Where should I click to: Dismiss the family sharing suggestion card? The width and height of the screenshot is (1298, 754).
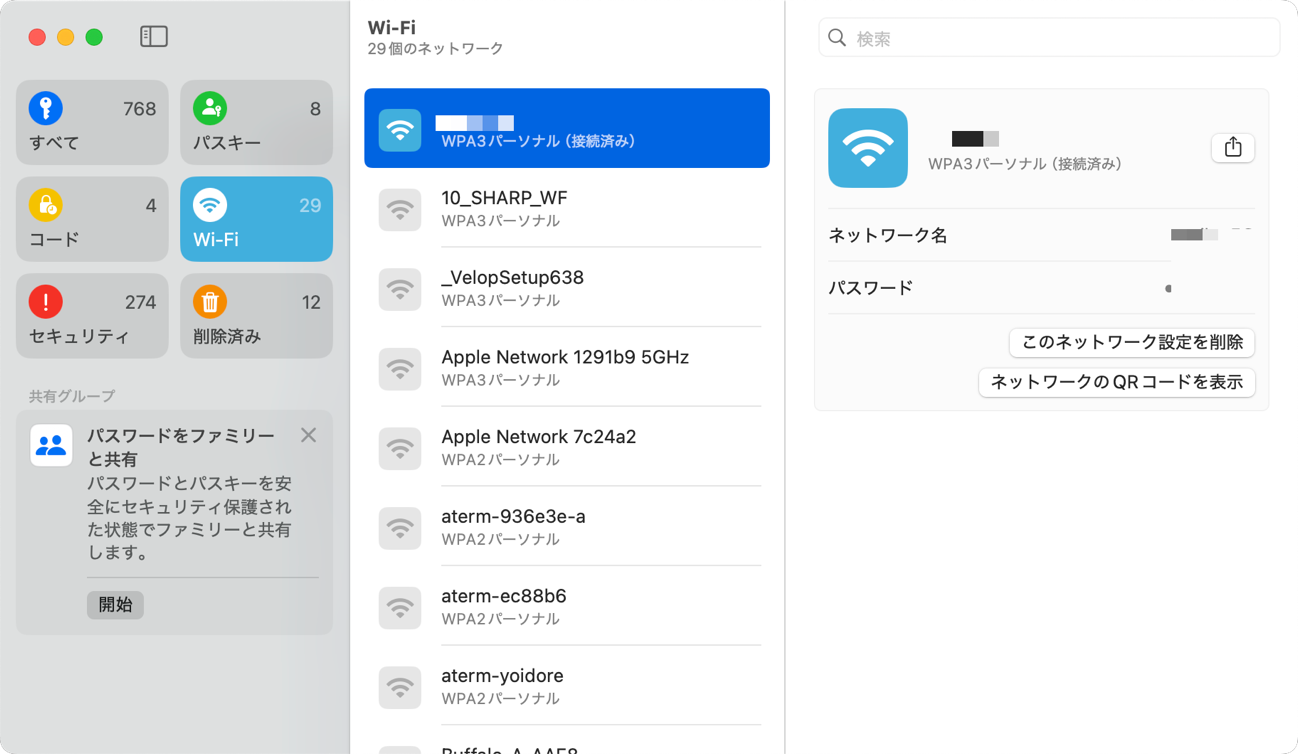pos(308,435)
